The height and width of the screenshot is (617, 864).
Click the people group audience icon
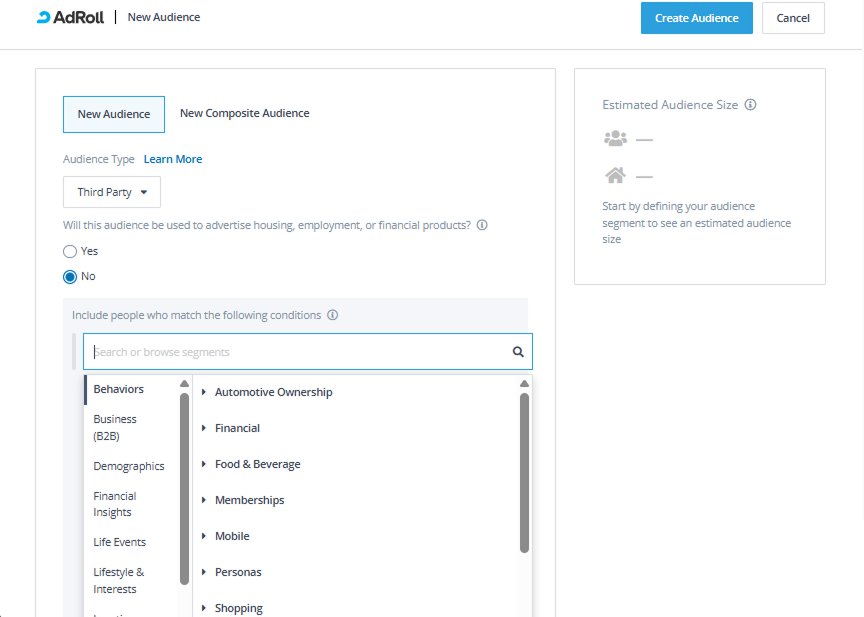pyautogui.click(x=615, y=139)
